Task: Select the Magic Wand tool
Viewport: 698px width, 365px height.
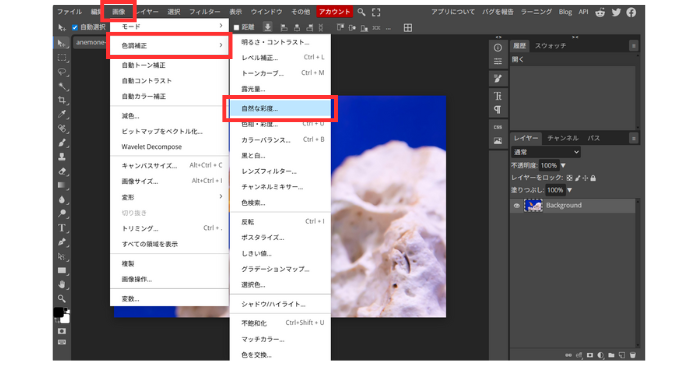Action: [x=62, y=86]
